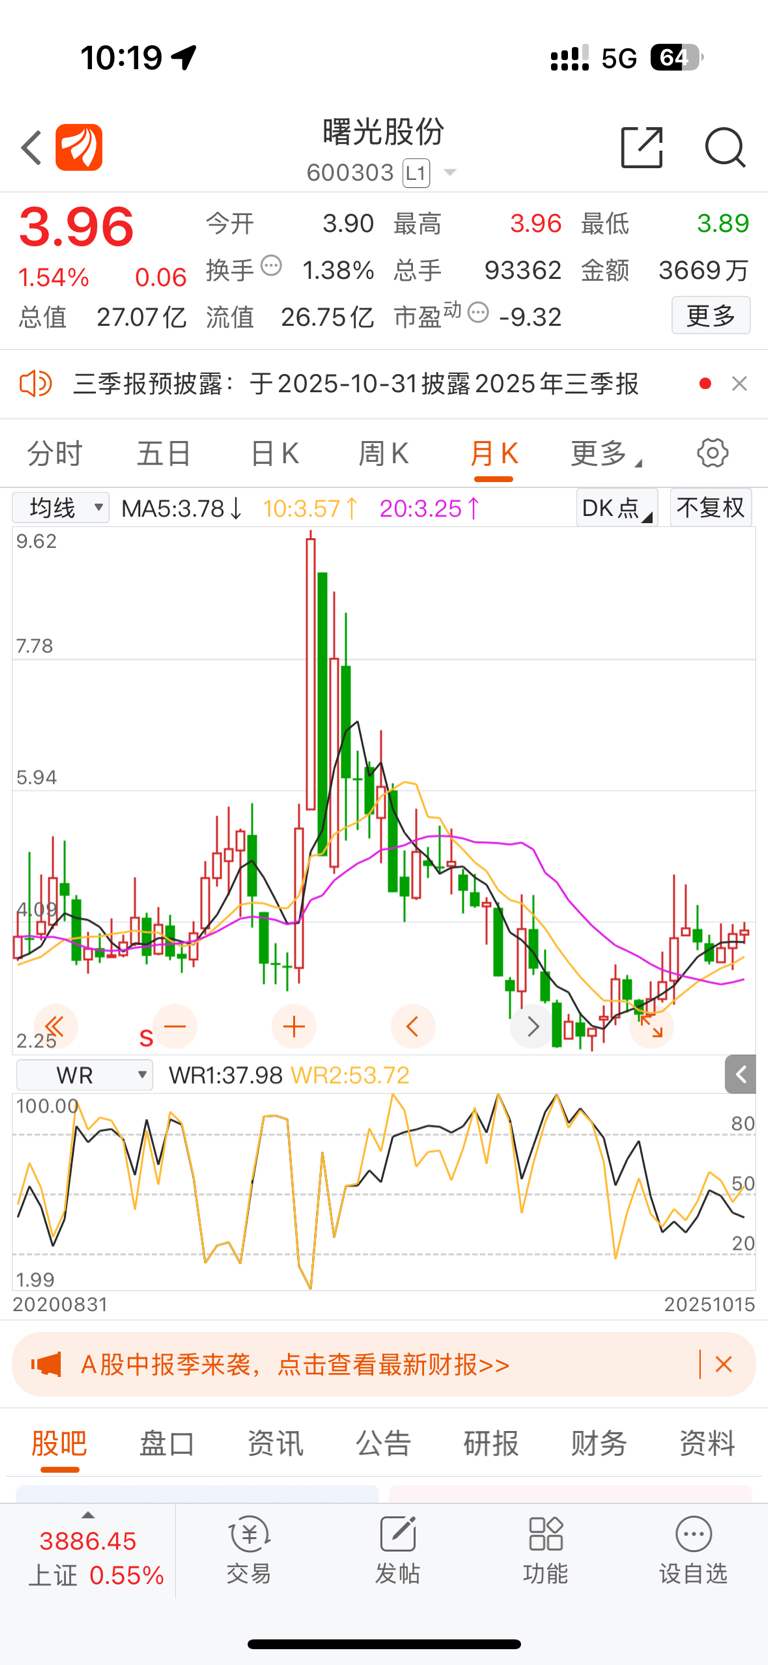The image size is (769, 1665).
Task: Open the 三季报预披露 notice text
Action: point(355,384)
